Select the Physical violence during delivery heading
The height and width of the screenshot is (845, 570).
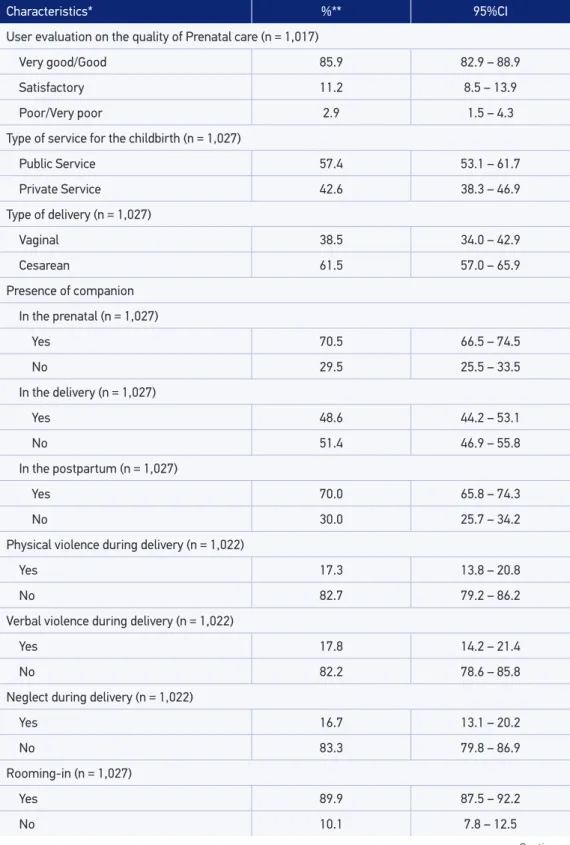125,545
